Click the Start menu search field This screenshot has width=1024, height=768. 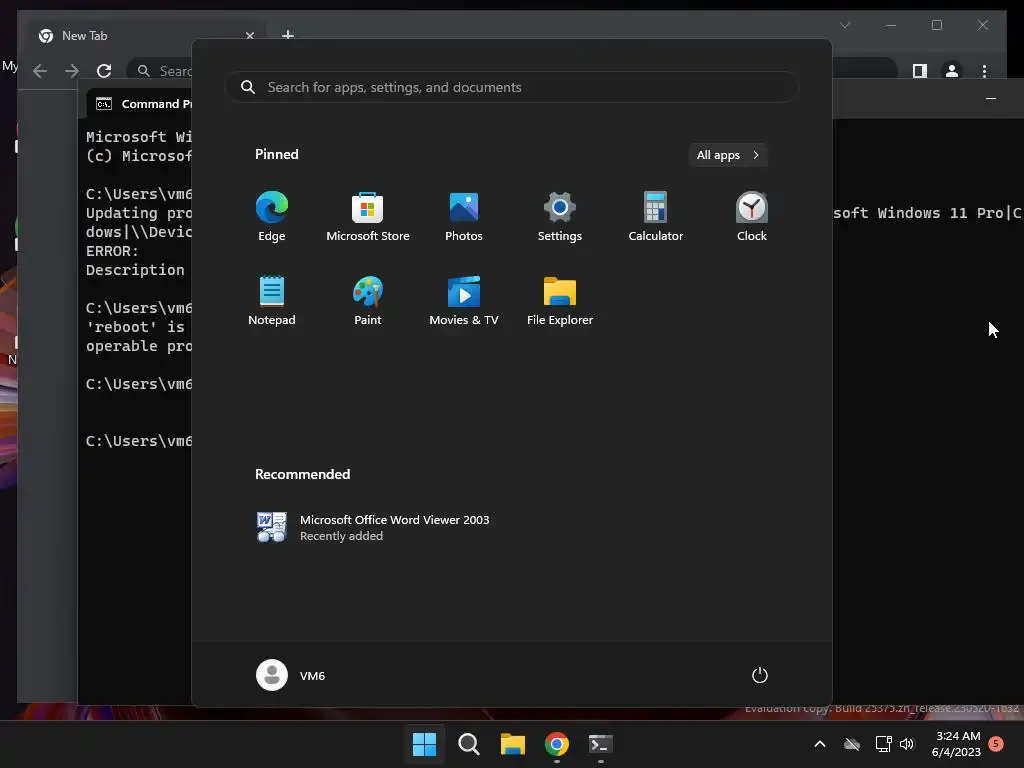click(512, 87)
